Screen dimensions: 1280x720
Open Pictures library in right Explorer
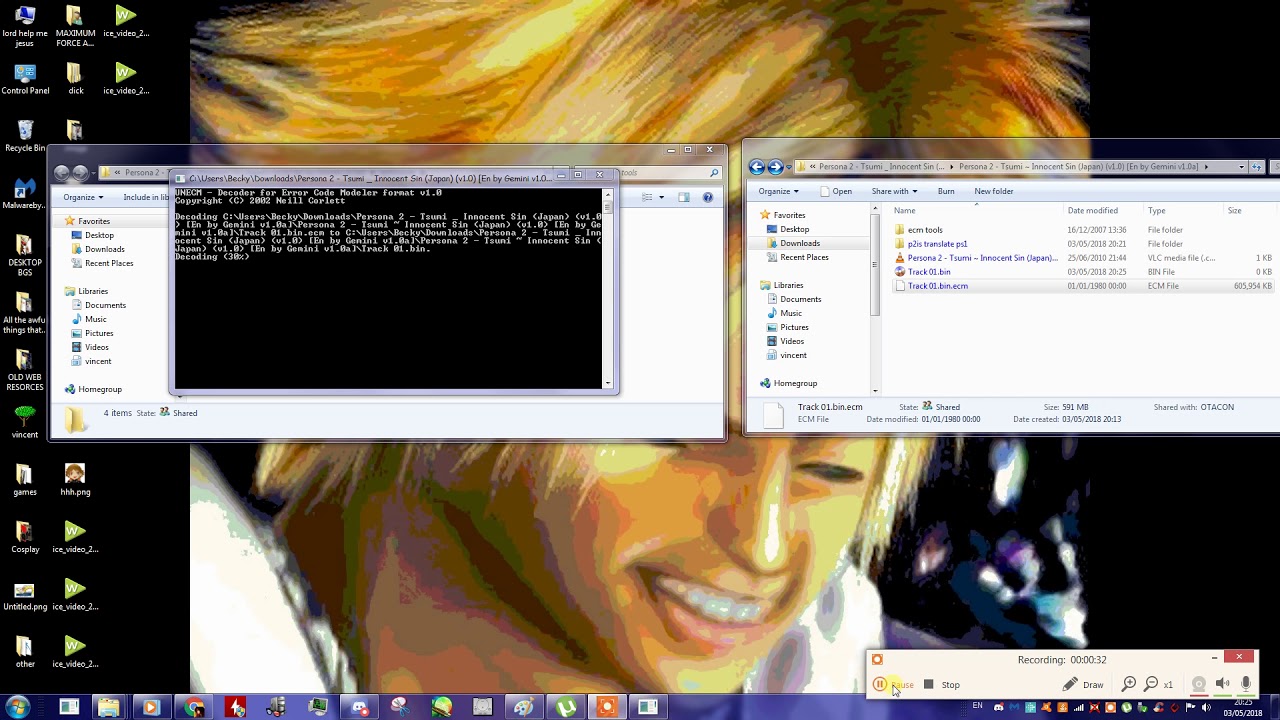[794, 327]
